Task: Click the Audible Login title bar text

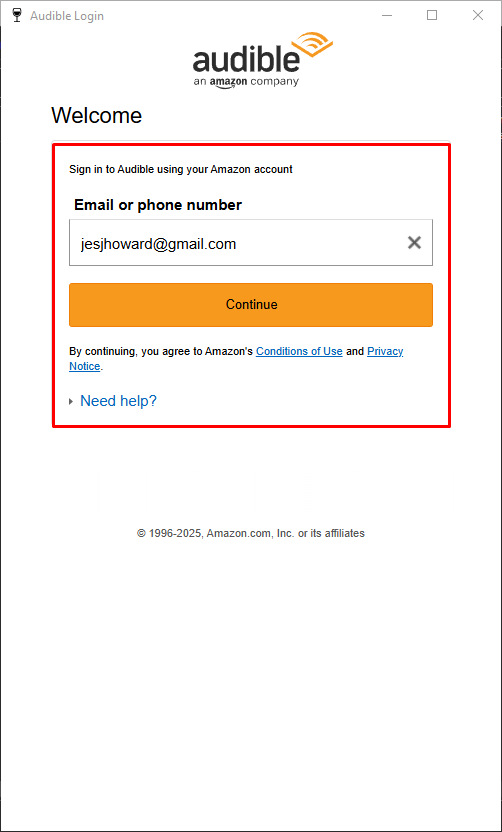Action: (67, 16)
